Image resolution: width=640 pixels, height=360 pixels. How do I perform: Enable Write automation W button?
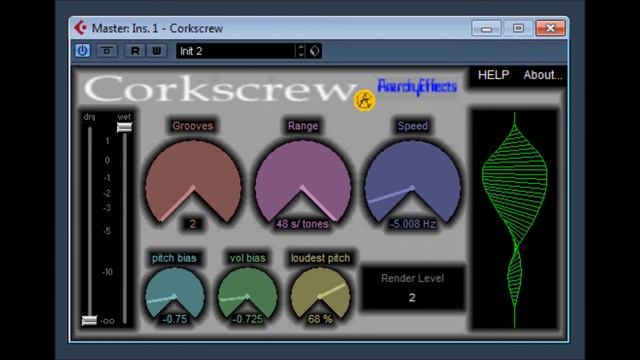(156, 51)
